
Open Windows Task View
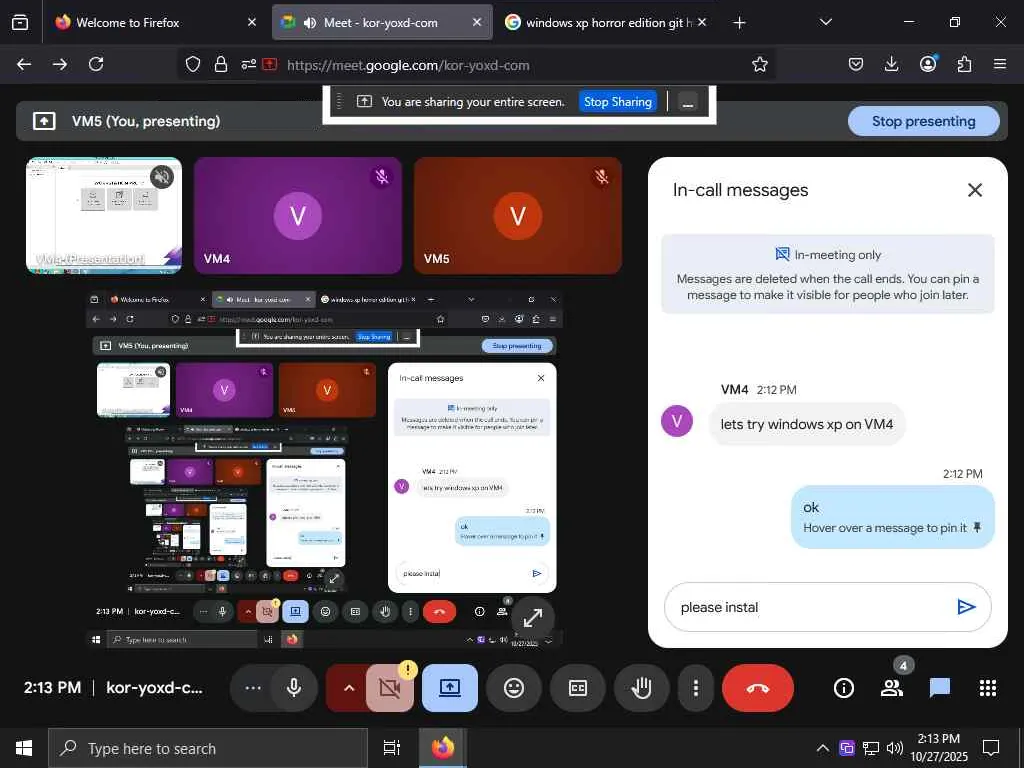(x=392, y=748)
